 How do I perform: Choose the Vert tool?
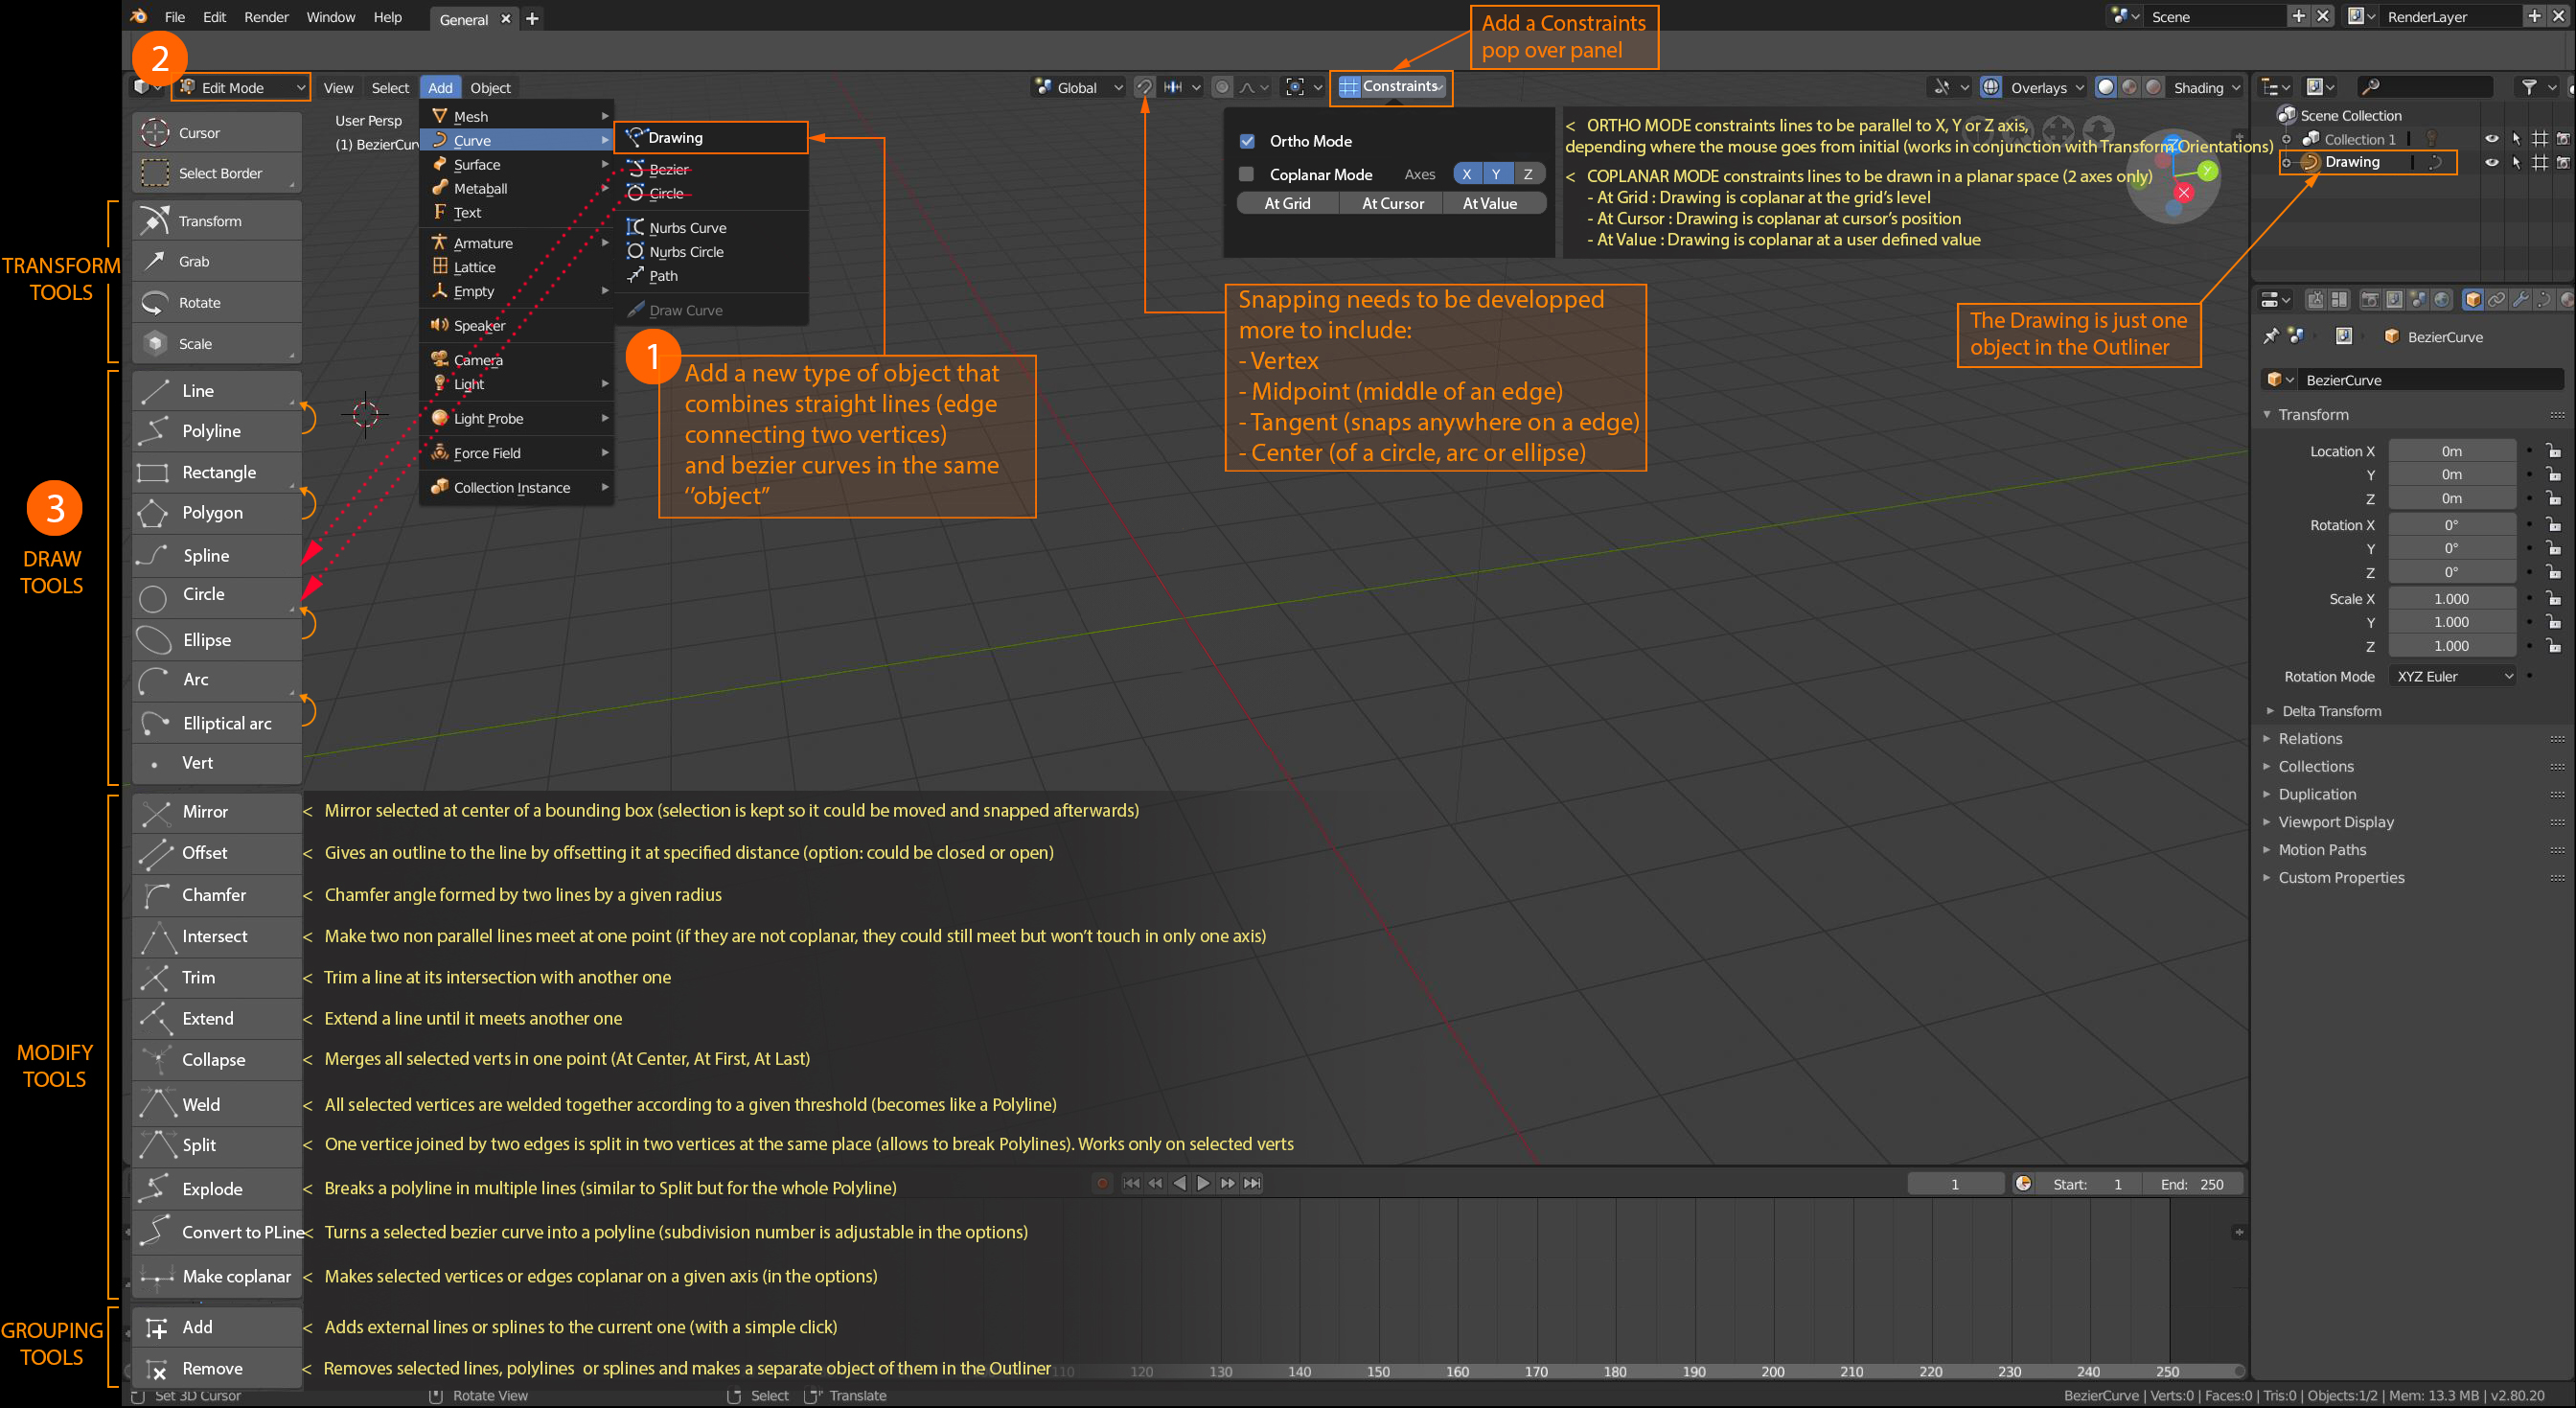216,763
